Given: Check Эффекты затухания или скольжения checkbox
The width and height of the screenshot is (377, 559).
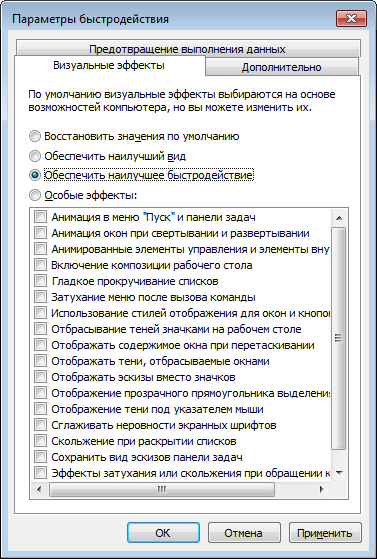Looking at the screenshot, I should click(x=40, y=473).
